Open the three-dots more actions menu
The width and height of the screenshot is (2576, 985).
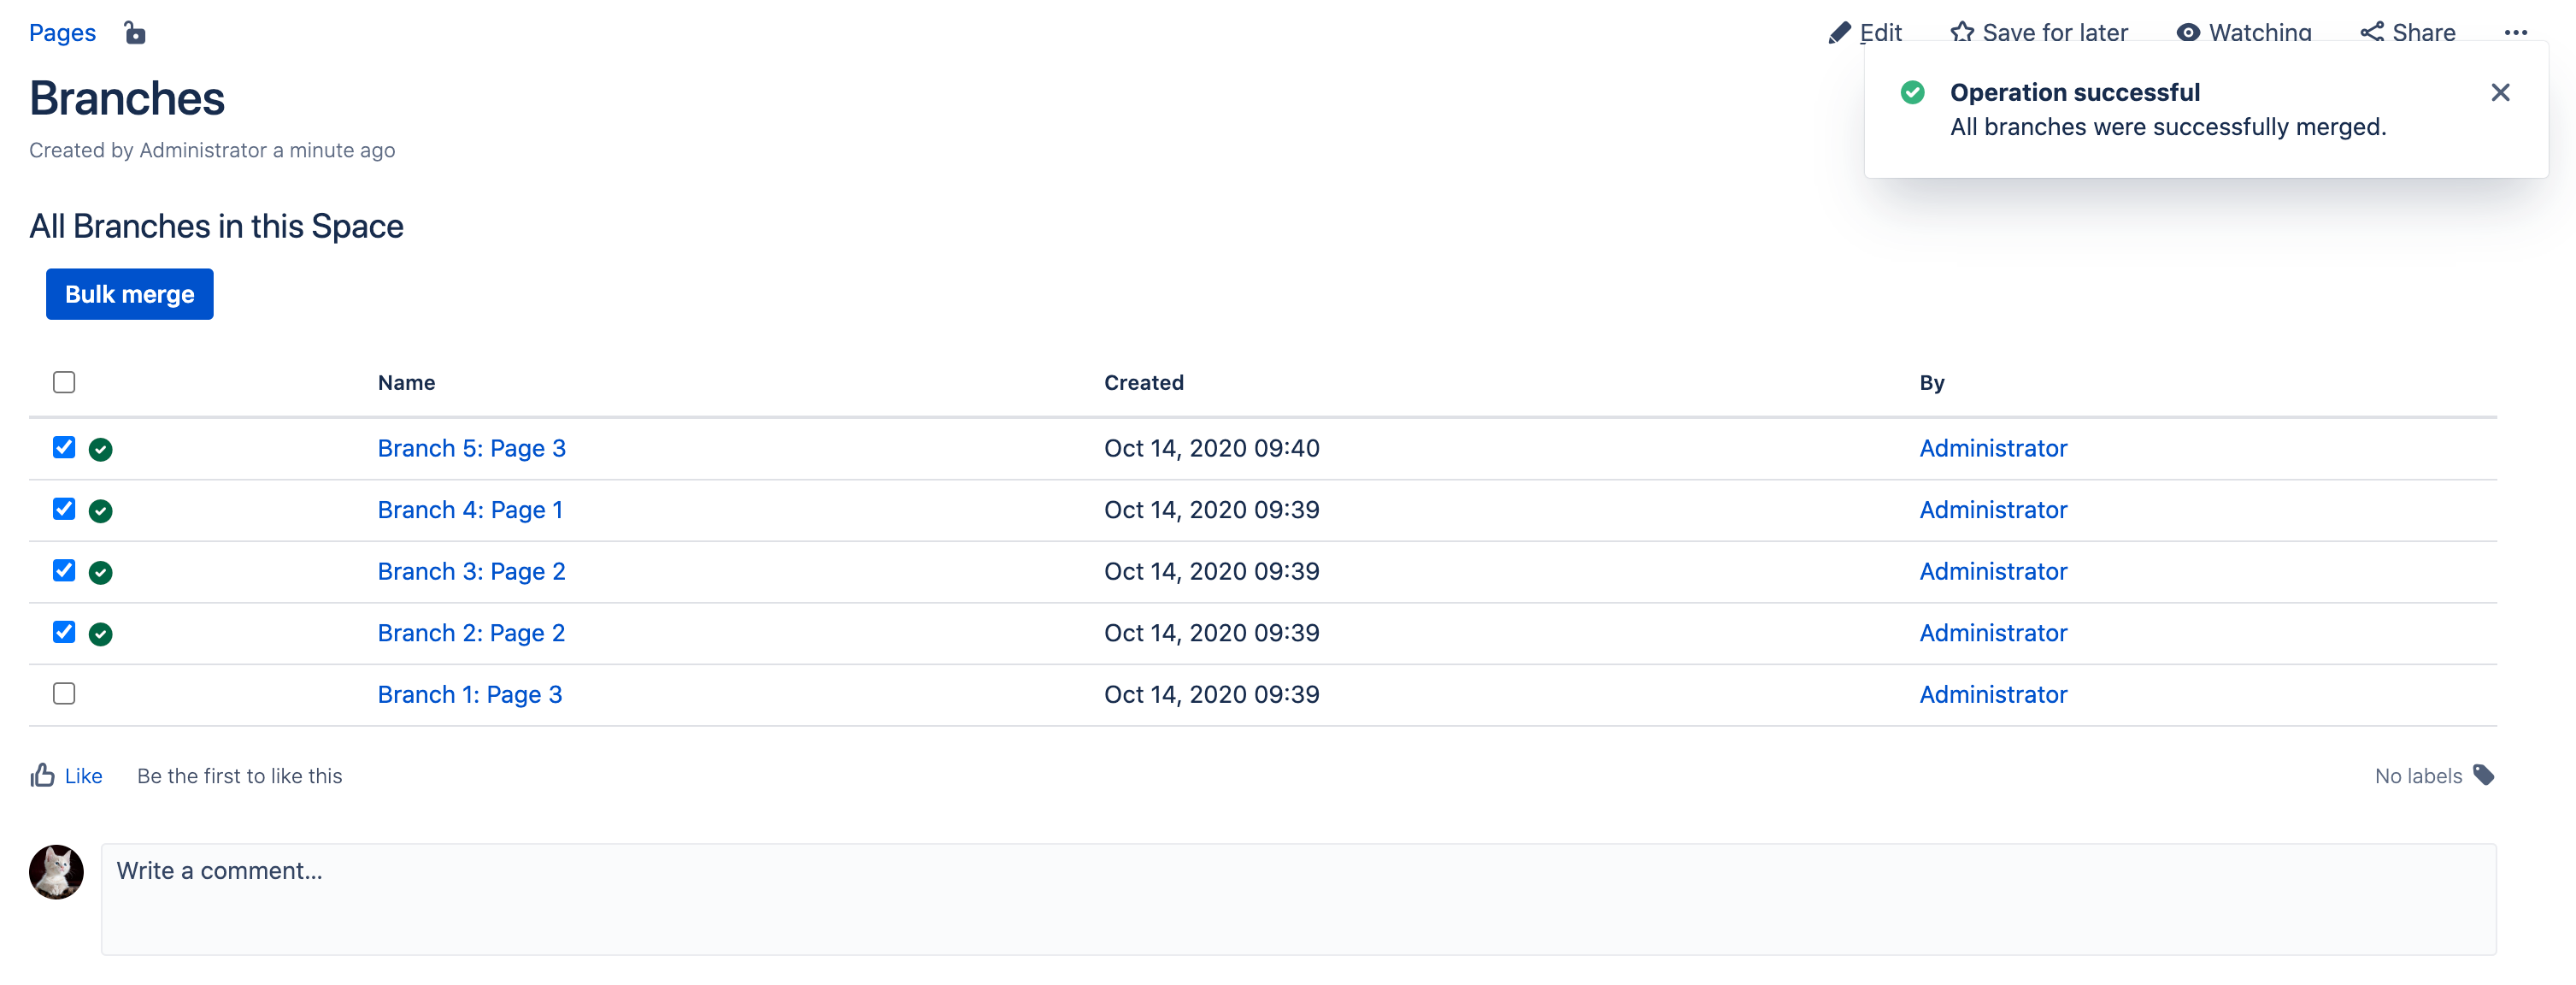2515,33
